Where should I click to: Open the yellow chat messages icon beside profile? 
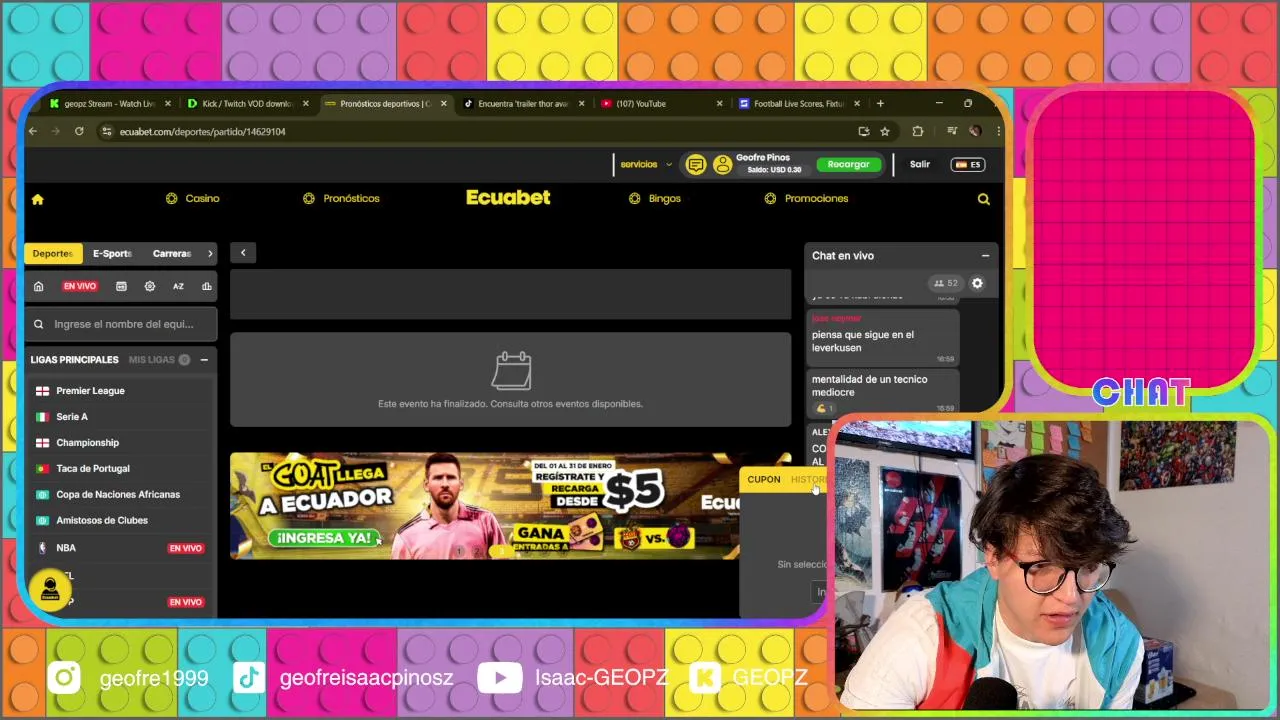click(696, 165)
